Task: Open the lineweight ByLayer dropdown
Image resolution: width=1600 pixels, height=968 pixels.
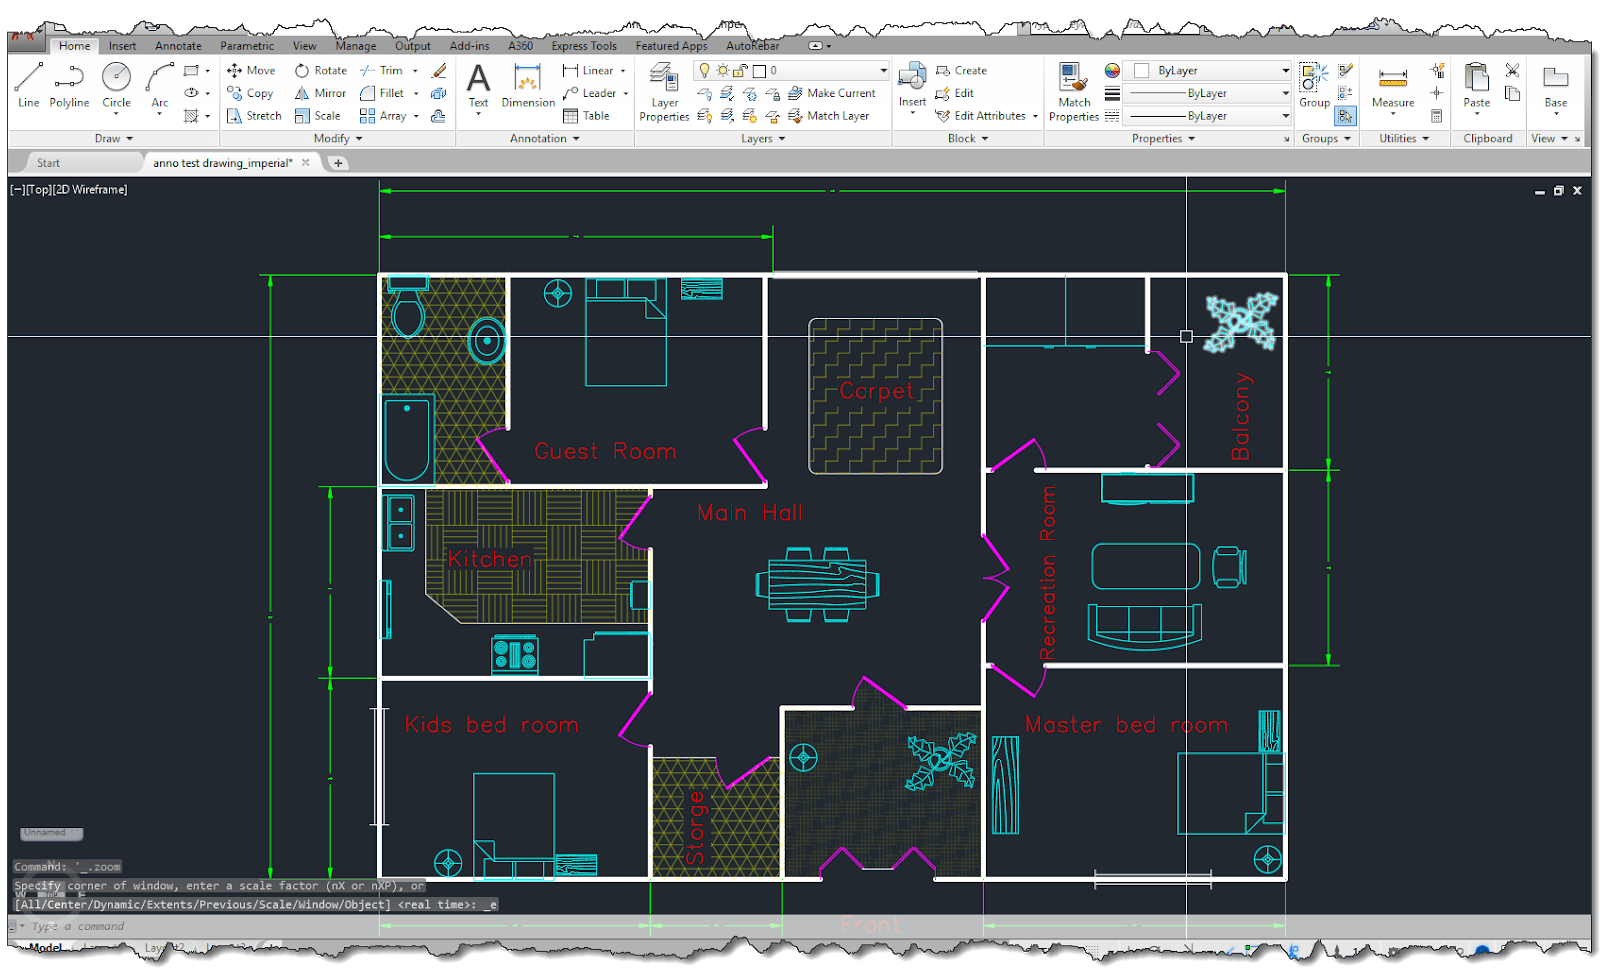Action: click(1285, 93)
